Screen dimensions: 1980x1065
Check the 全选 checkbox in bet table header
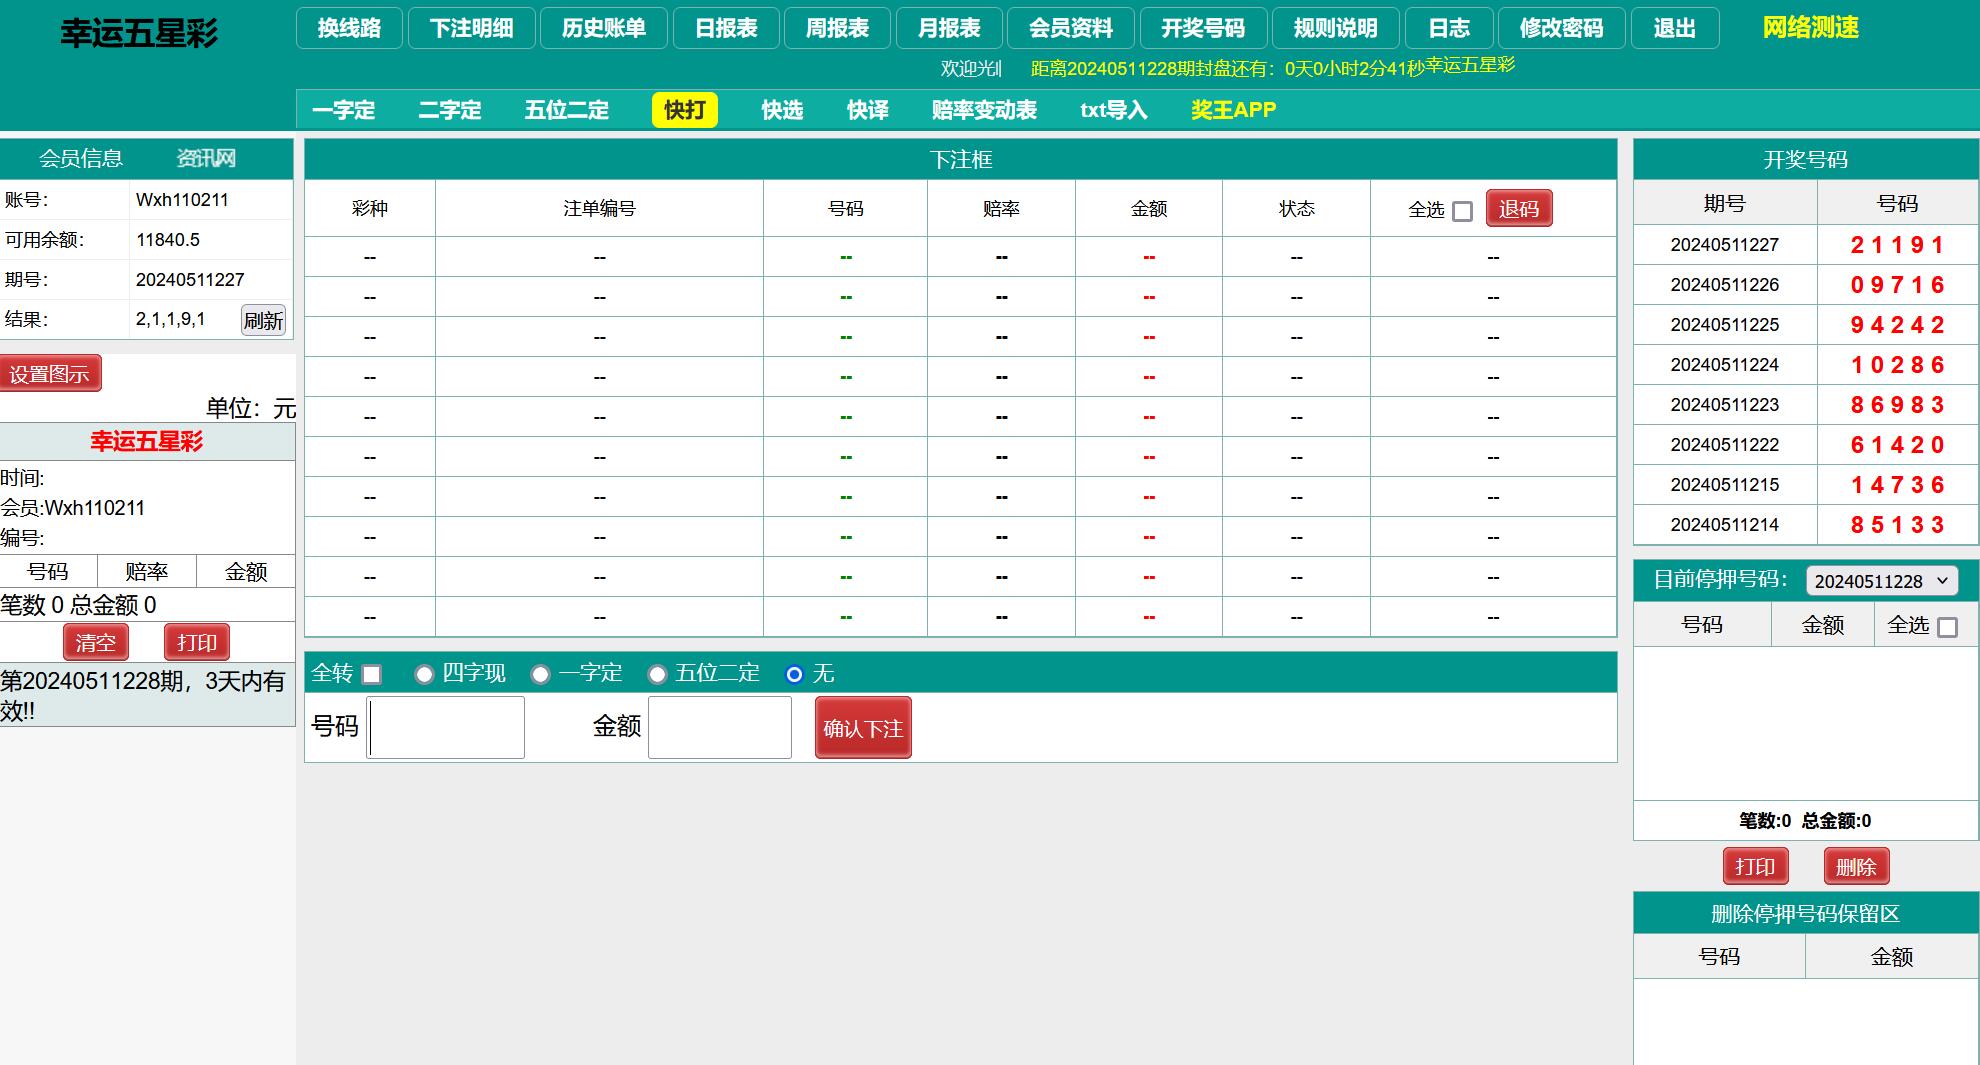click(1462, 211)
